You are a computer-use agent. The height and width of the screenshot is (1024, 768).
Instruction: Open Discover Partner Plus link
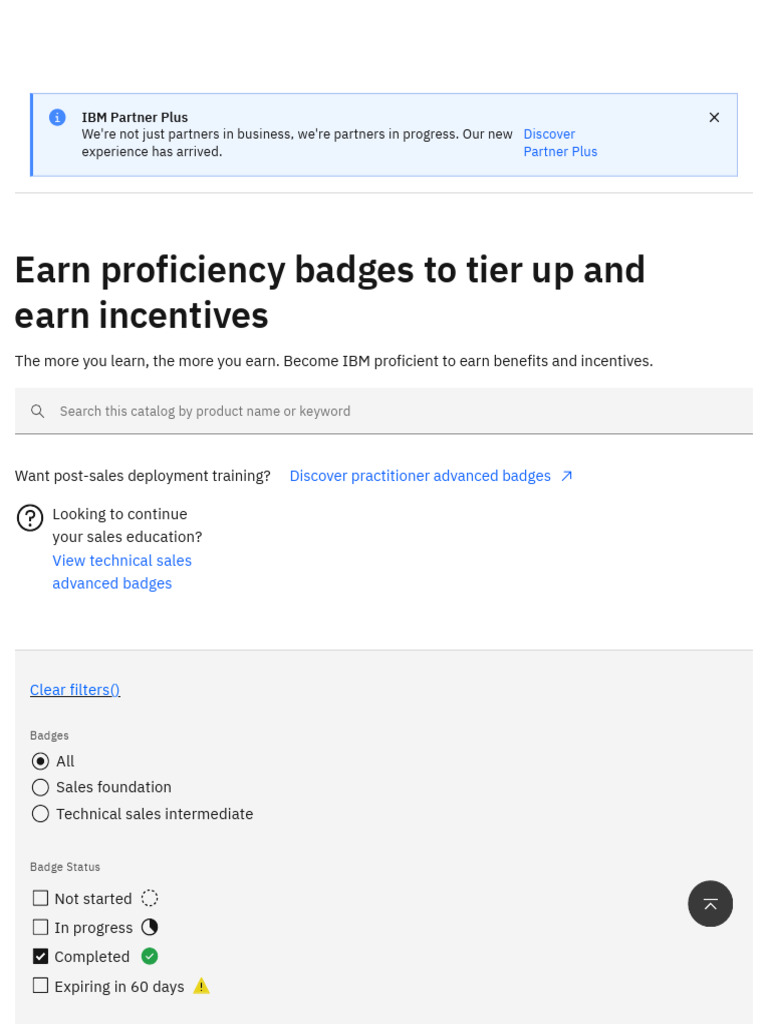[x=559, y=143]
